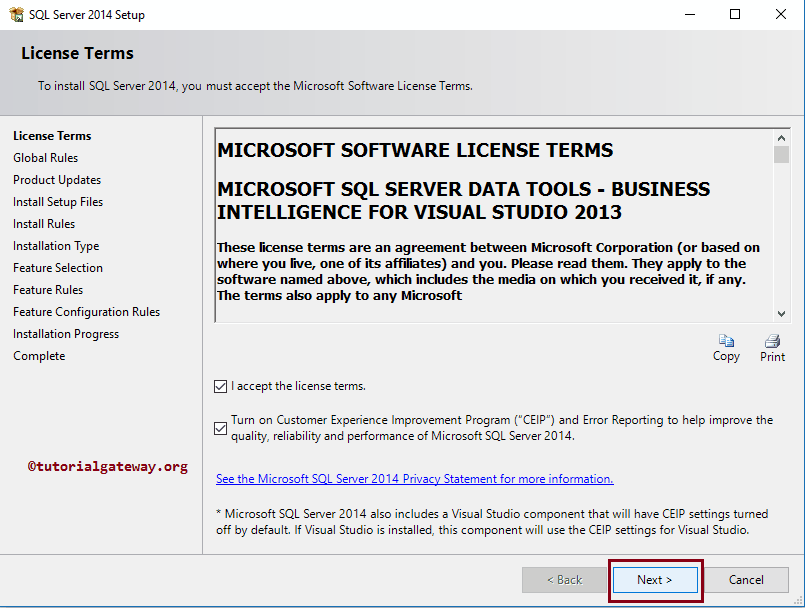This screenshot has height=608, width=805.
Task: Click the Print icon to print license terms
Action: tap(771, 343)
